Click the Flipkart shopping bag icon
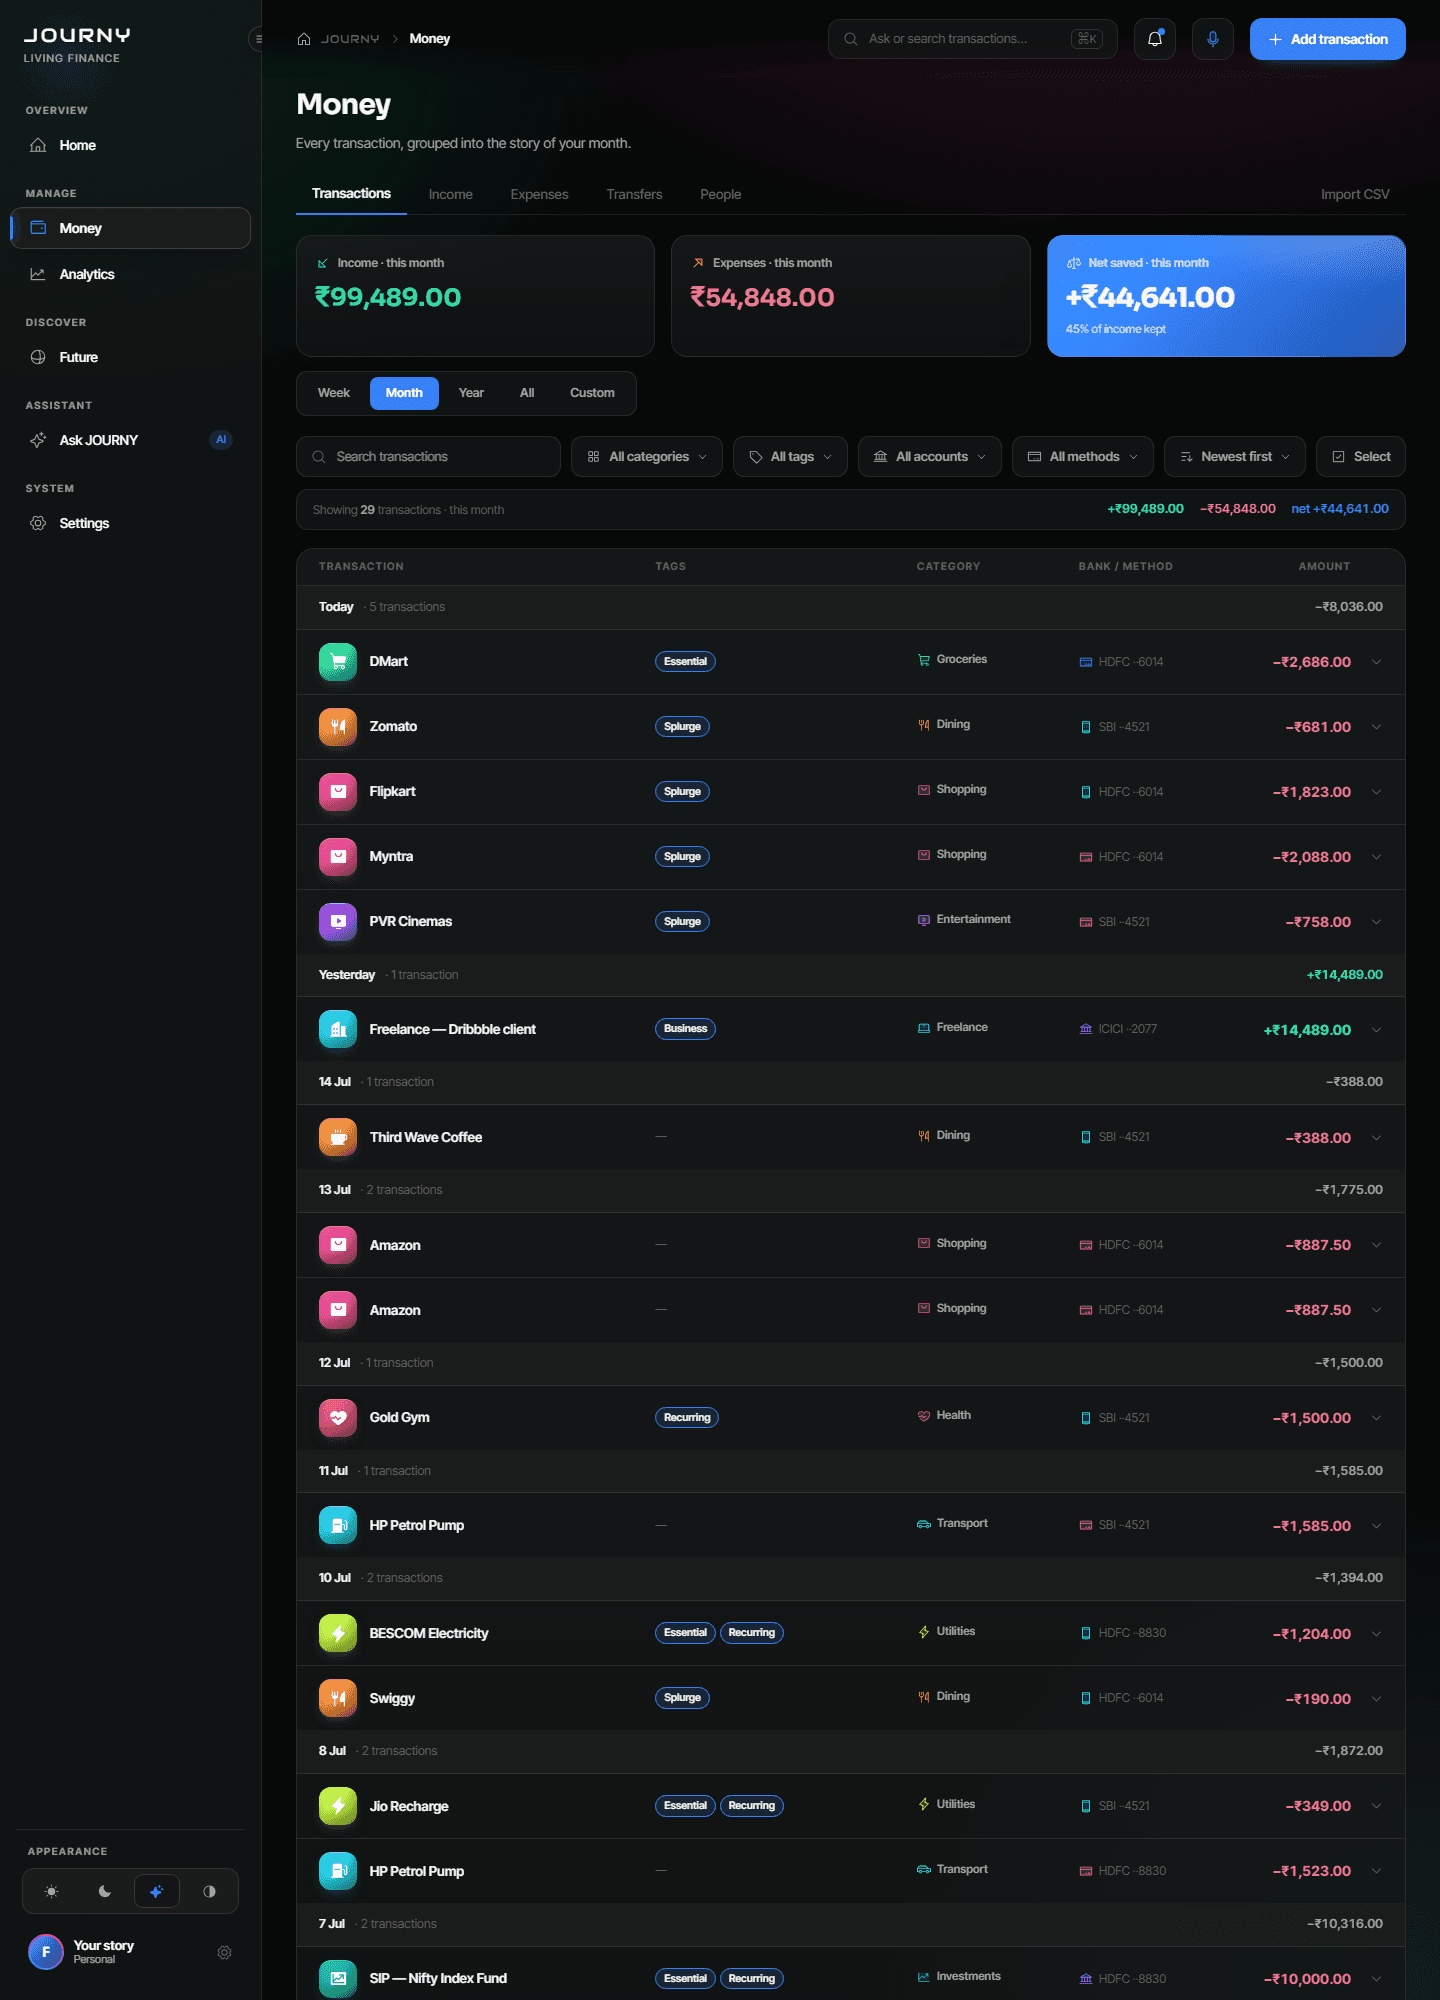Screen dimensions: 1440x2000 click(338, 792)
